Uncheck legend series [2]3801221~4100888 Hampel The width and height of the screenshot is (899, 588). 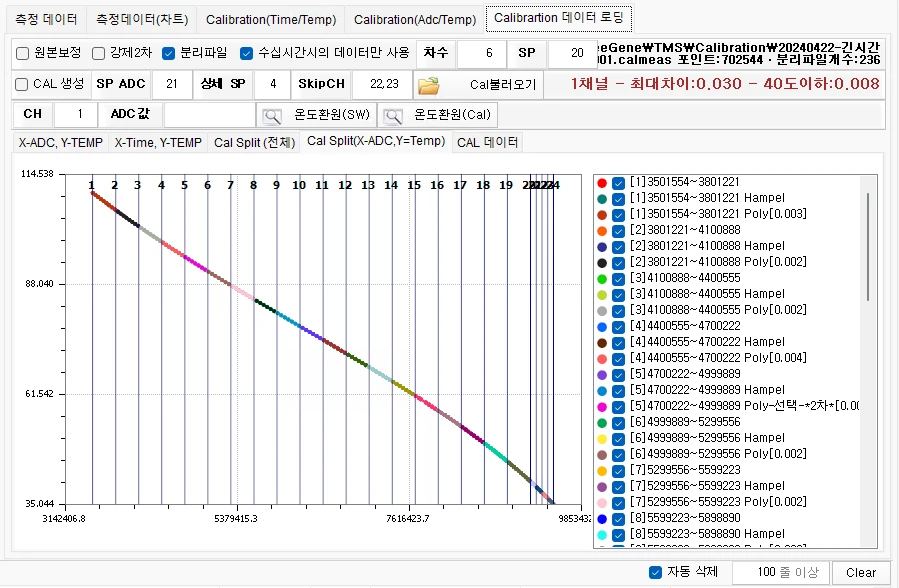(x=618, y=247)
